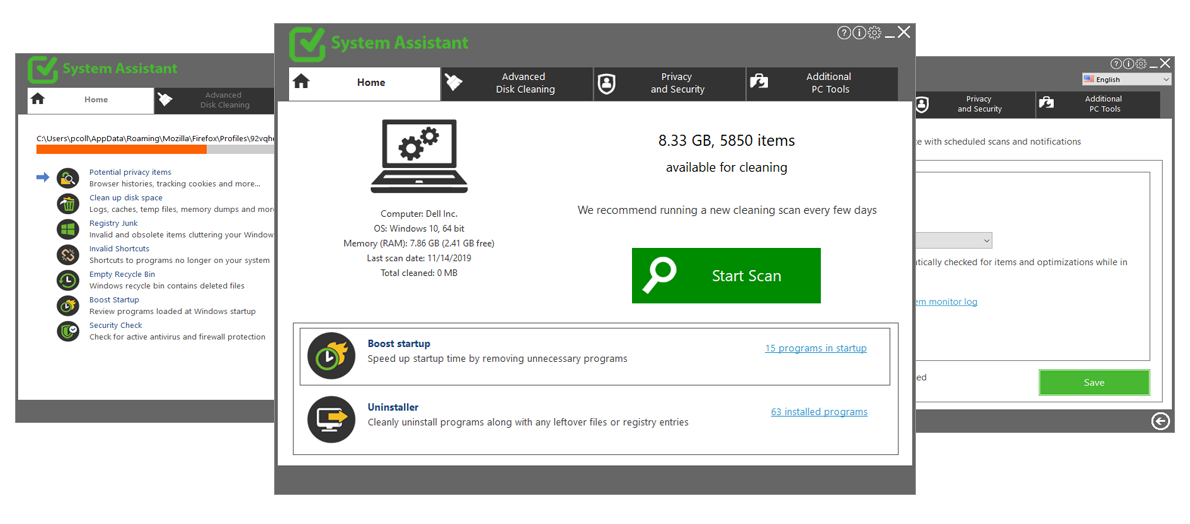Click Empty Recycle Bin text in left window
This screenshot has width=1190, height=524.
point(122,274)
